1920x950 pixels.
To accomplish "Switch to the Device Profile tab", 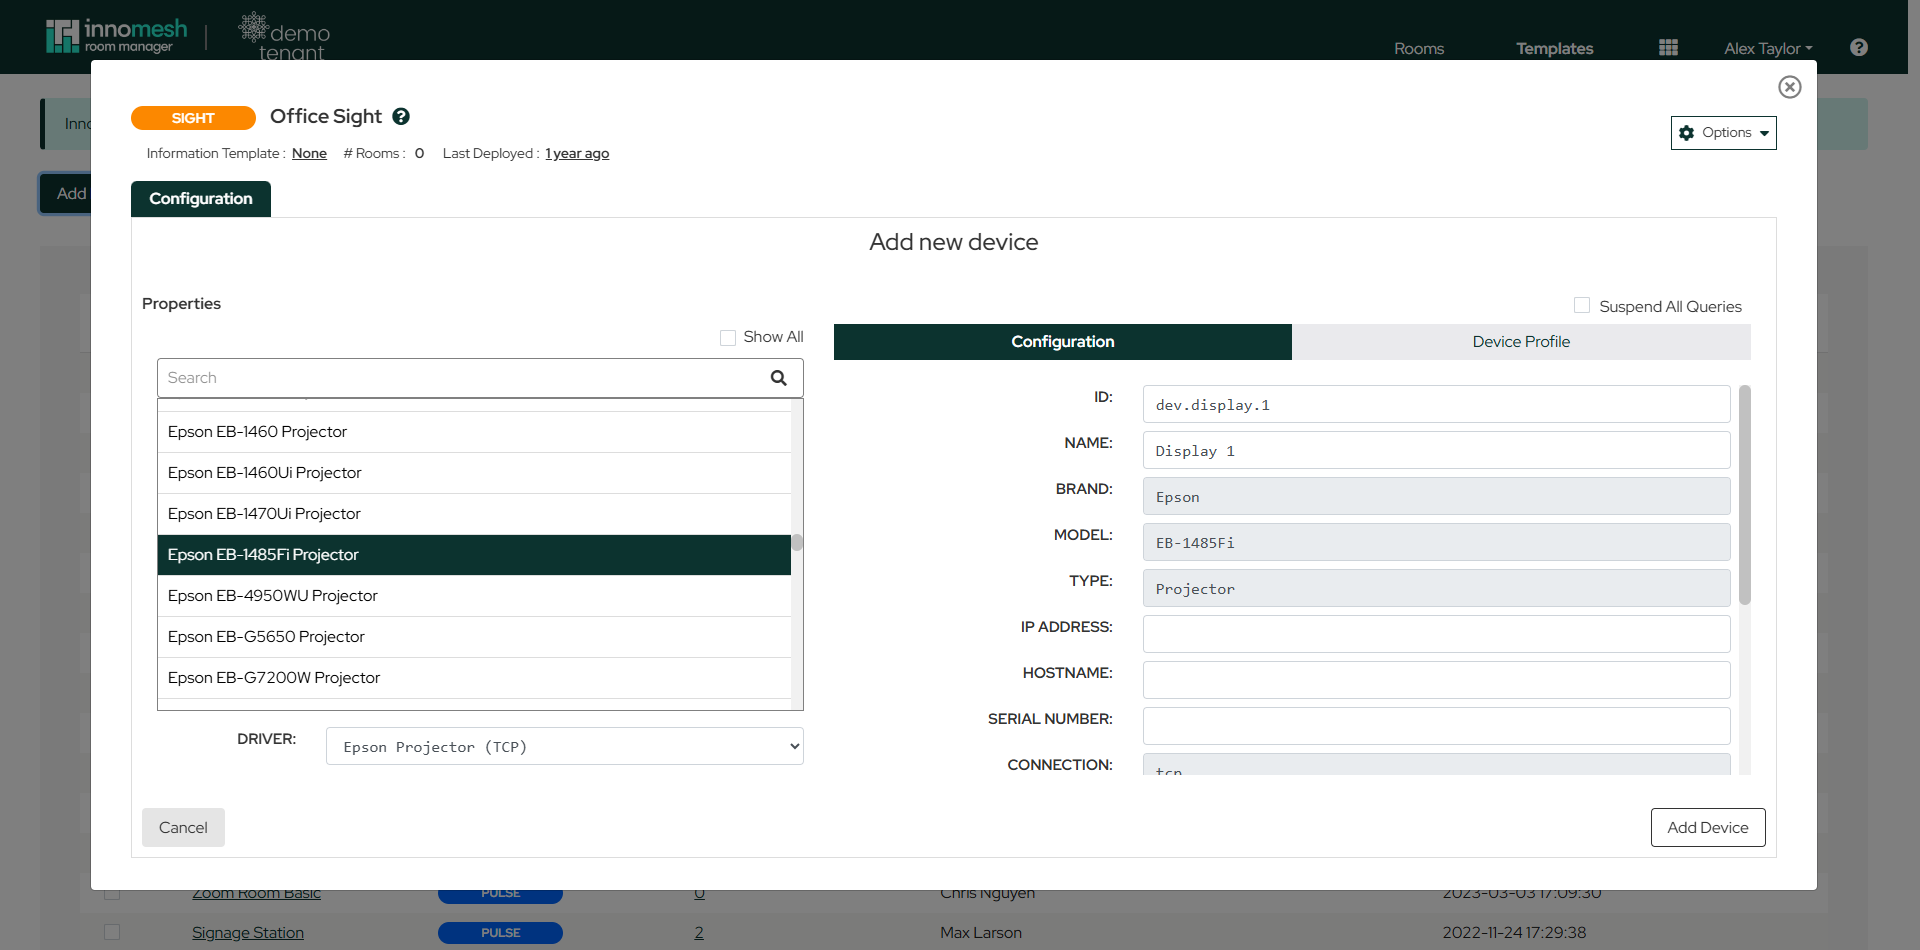I will pyautogui.click(x=1521, y=342).
